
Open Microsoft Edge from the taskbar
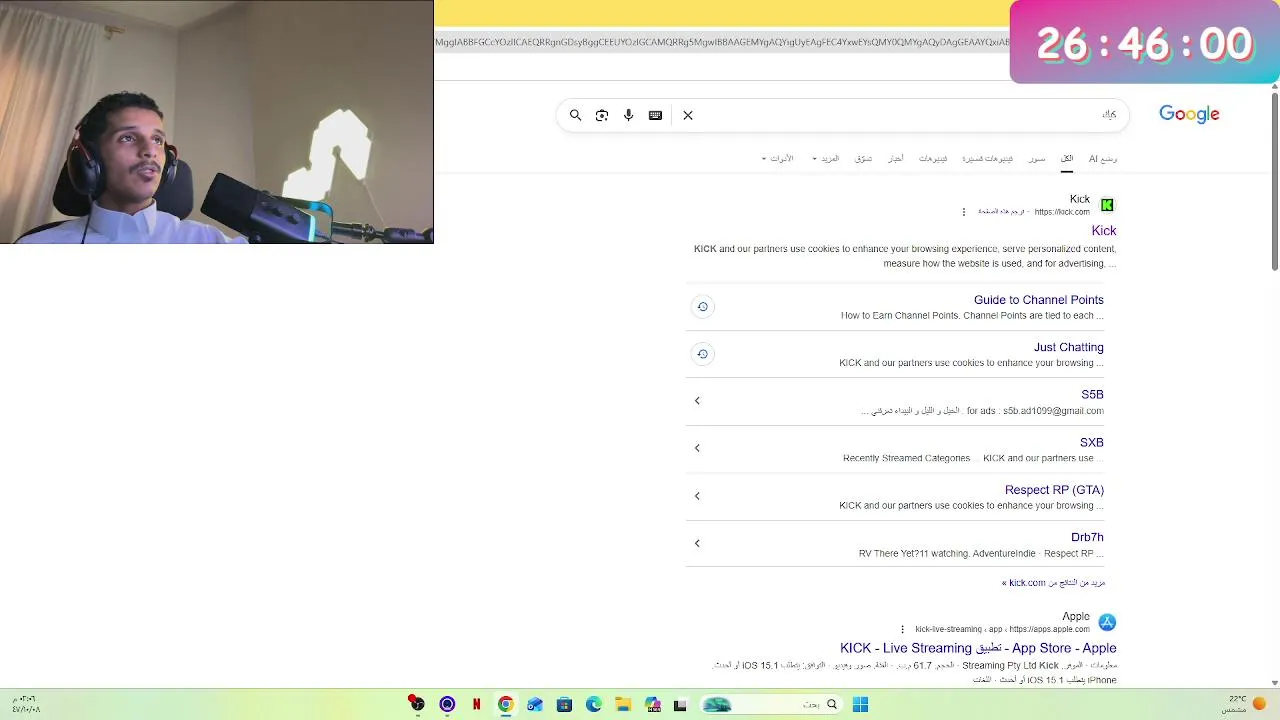593,705
